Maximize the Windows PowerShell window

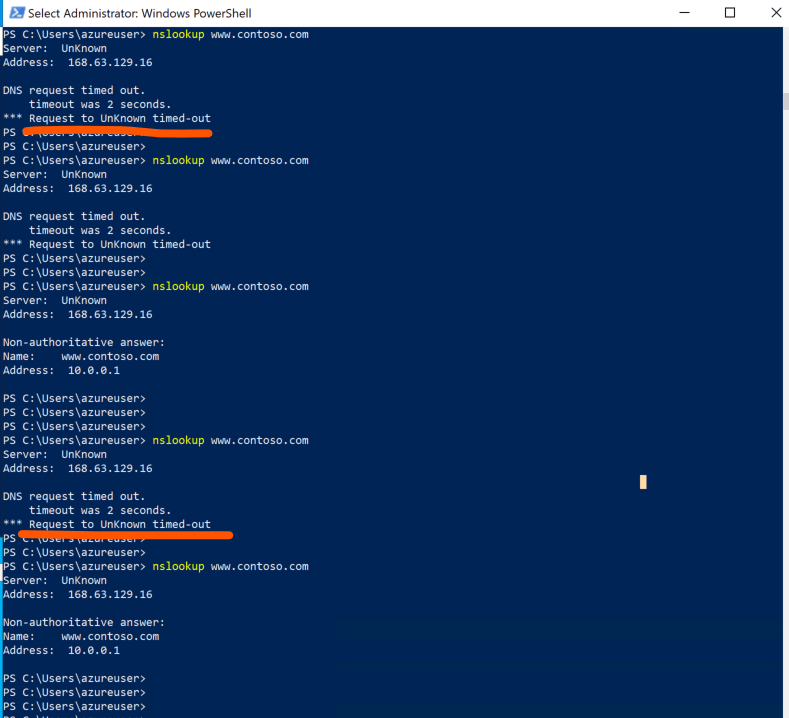click(x=730, y=13)
